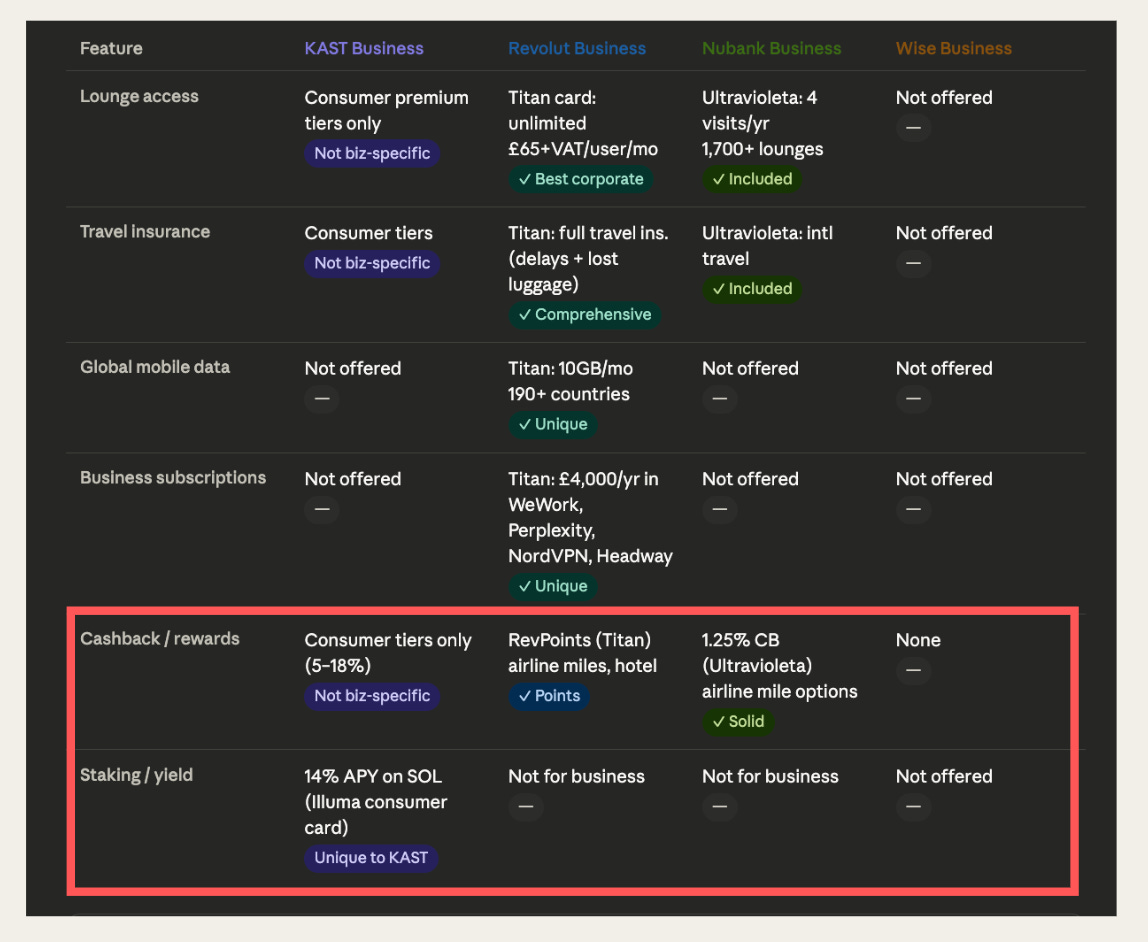Image resolution: width=1148 pixels, height=942 pixels.
Task: Click dash icon under Wise Staking / yield
Action: point(913,807)
